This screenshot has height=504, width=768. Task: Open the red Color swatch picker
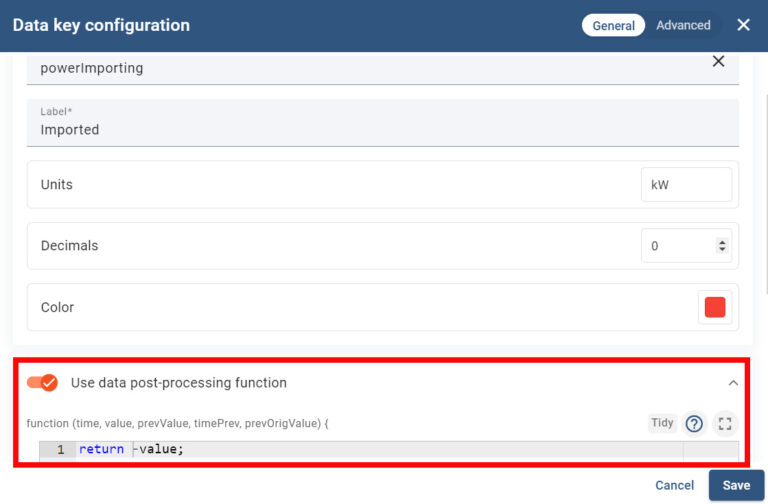[x=715, y=307]
